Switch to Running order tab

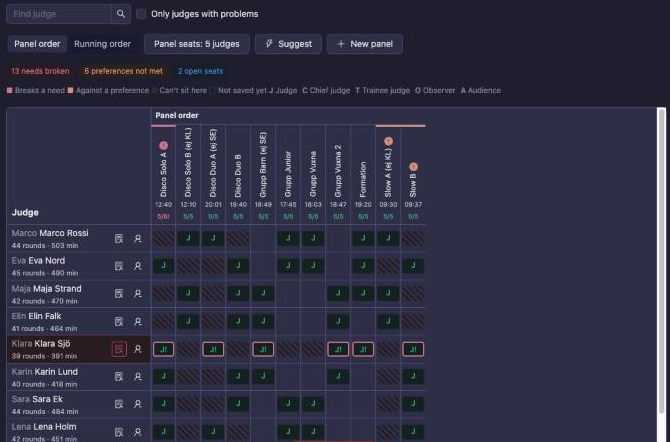point(103,44)
